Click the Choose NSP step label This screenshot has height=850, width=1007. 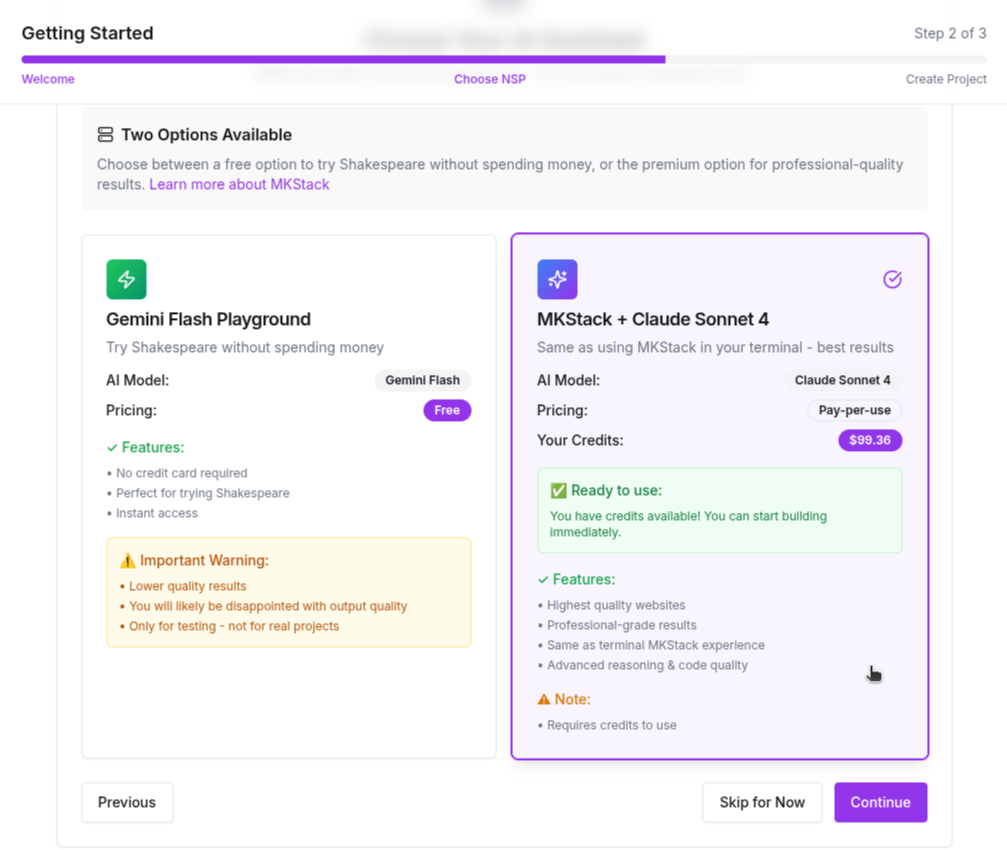(x=489, y=79)
